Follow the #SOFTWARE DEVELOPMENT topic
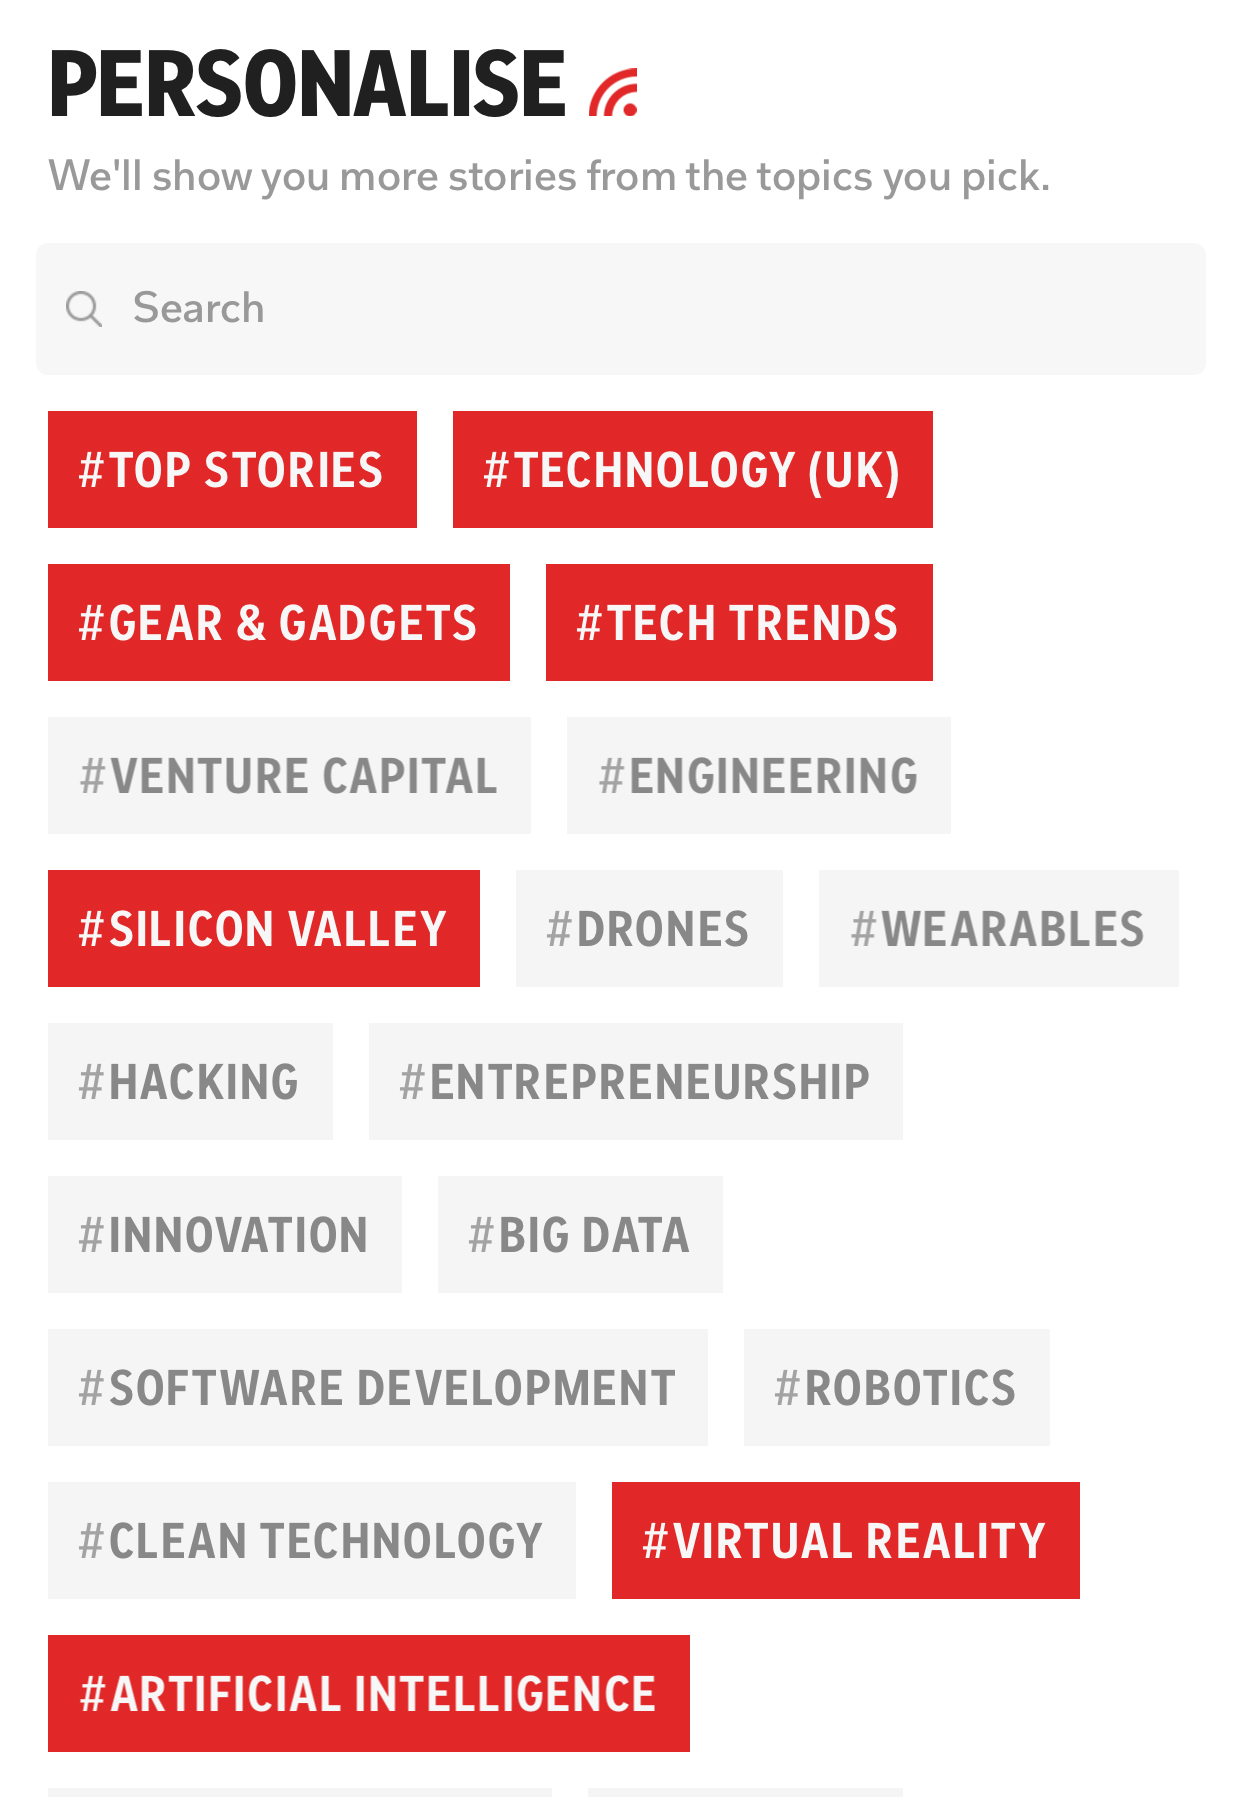Viewport: 1242px width, 1797px height. (x=378, y=1388)
